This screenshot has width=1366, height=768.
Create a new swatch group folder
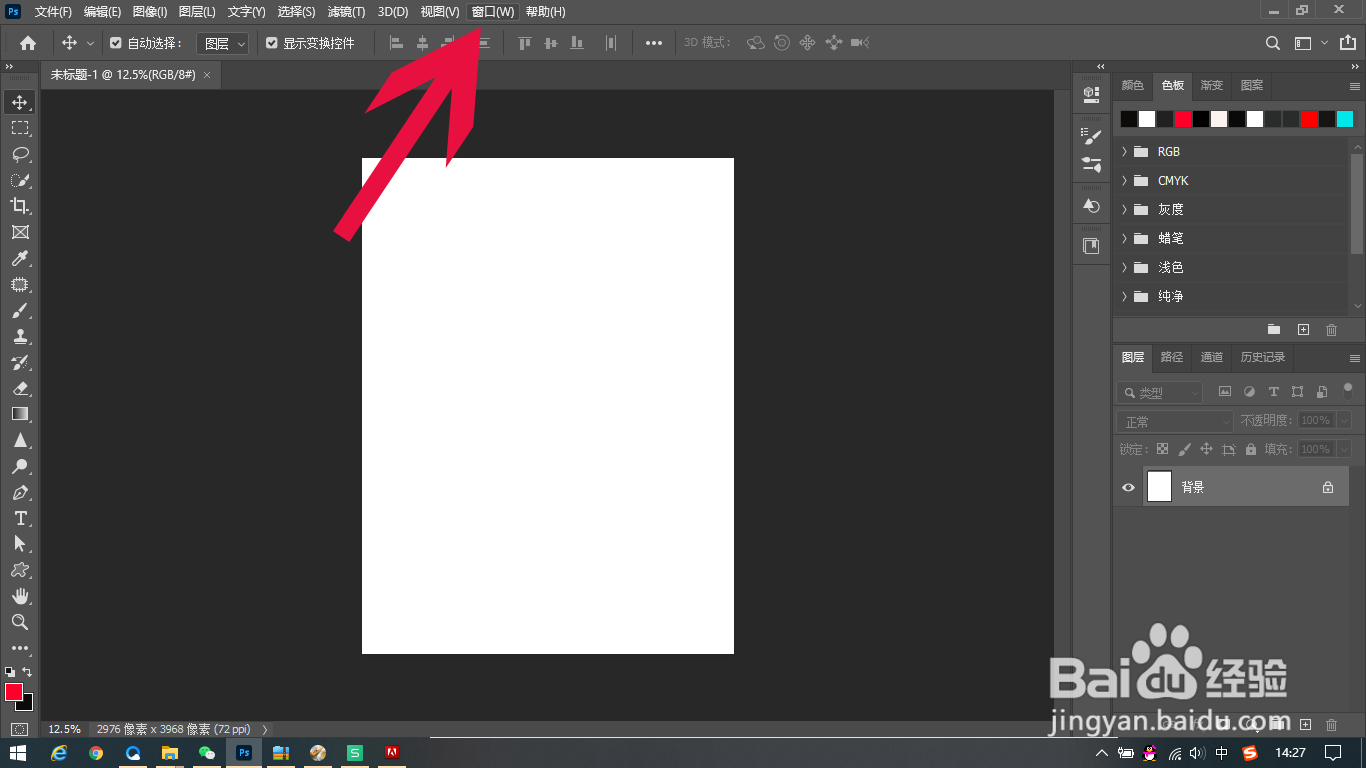tap(1274, 329)
